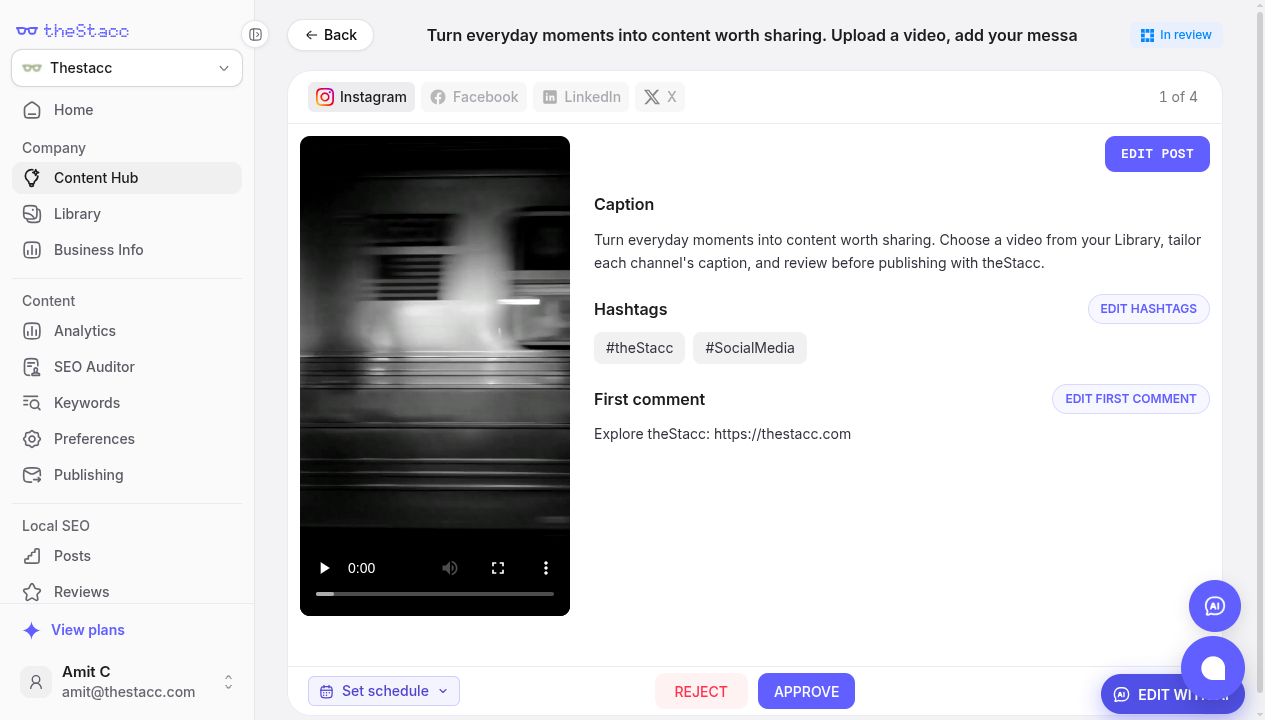Open video more options menu
Viewport: 1280px width, 720px height.
(546, 568)
